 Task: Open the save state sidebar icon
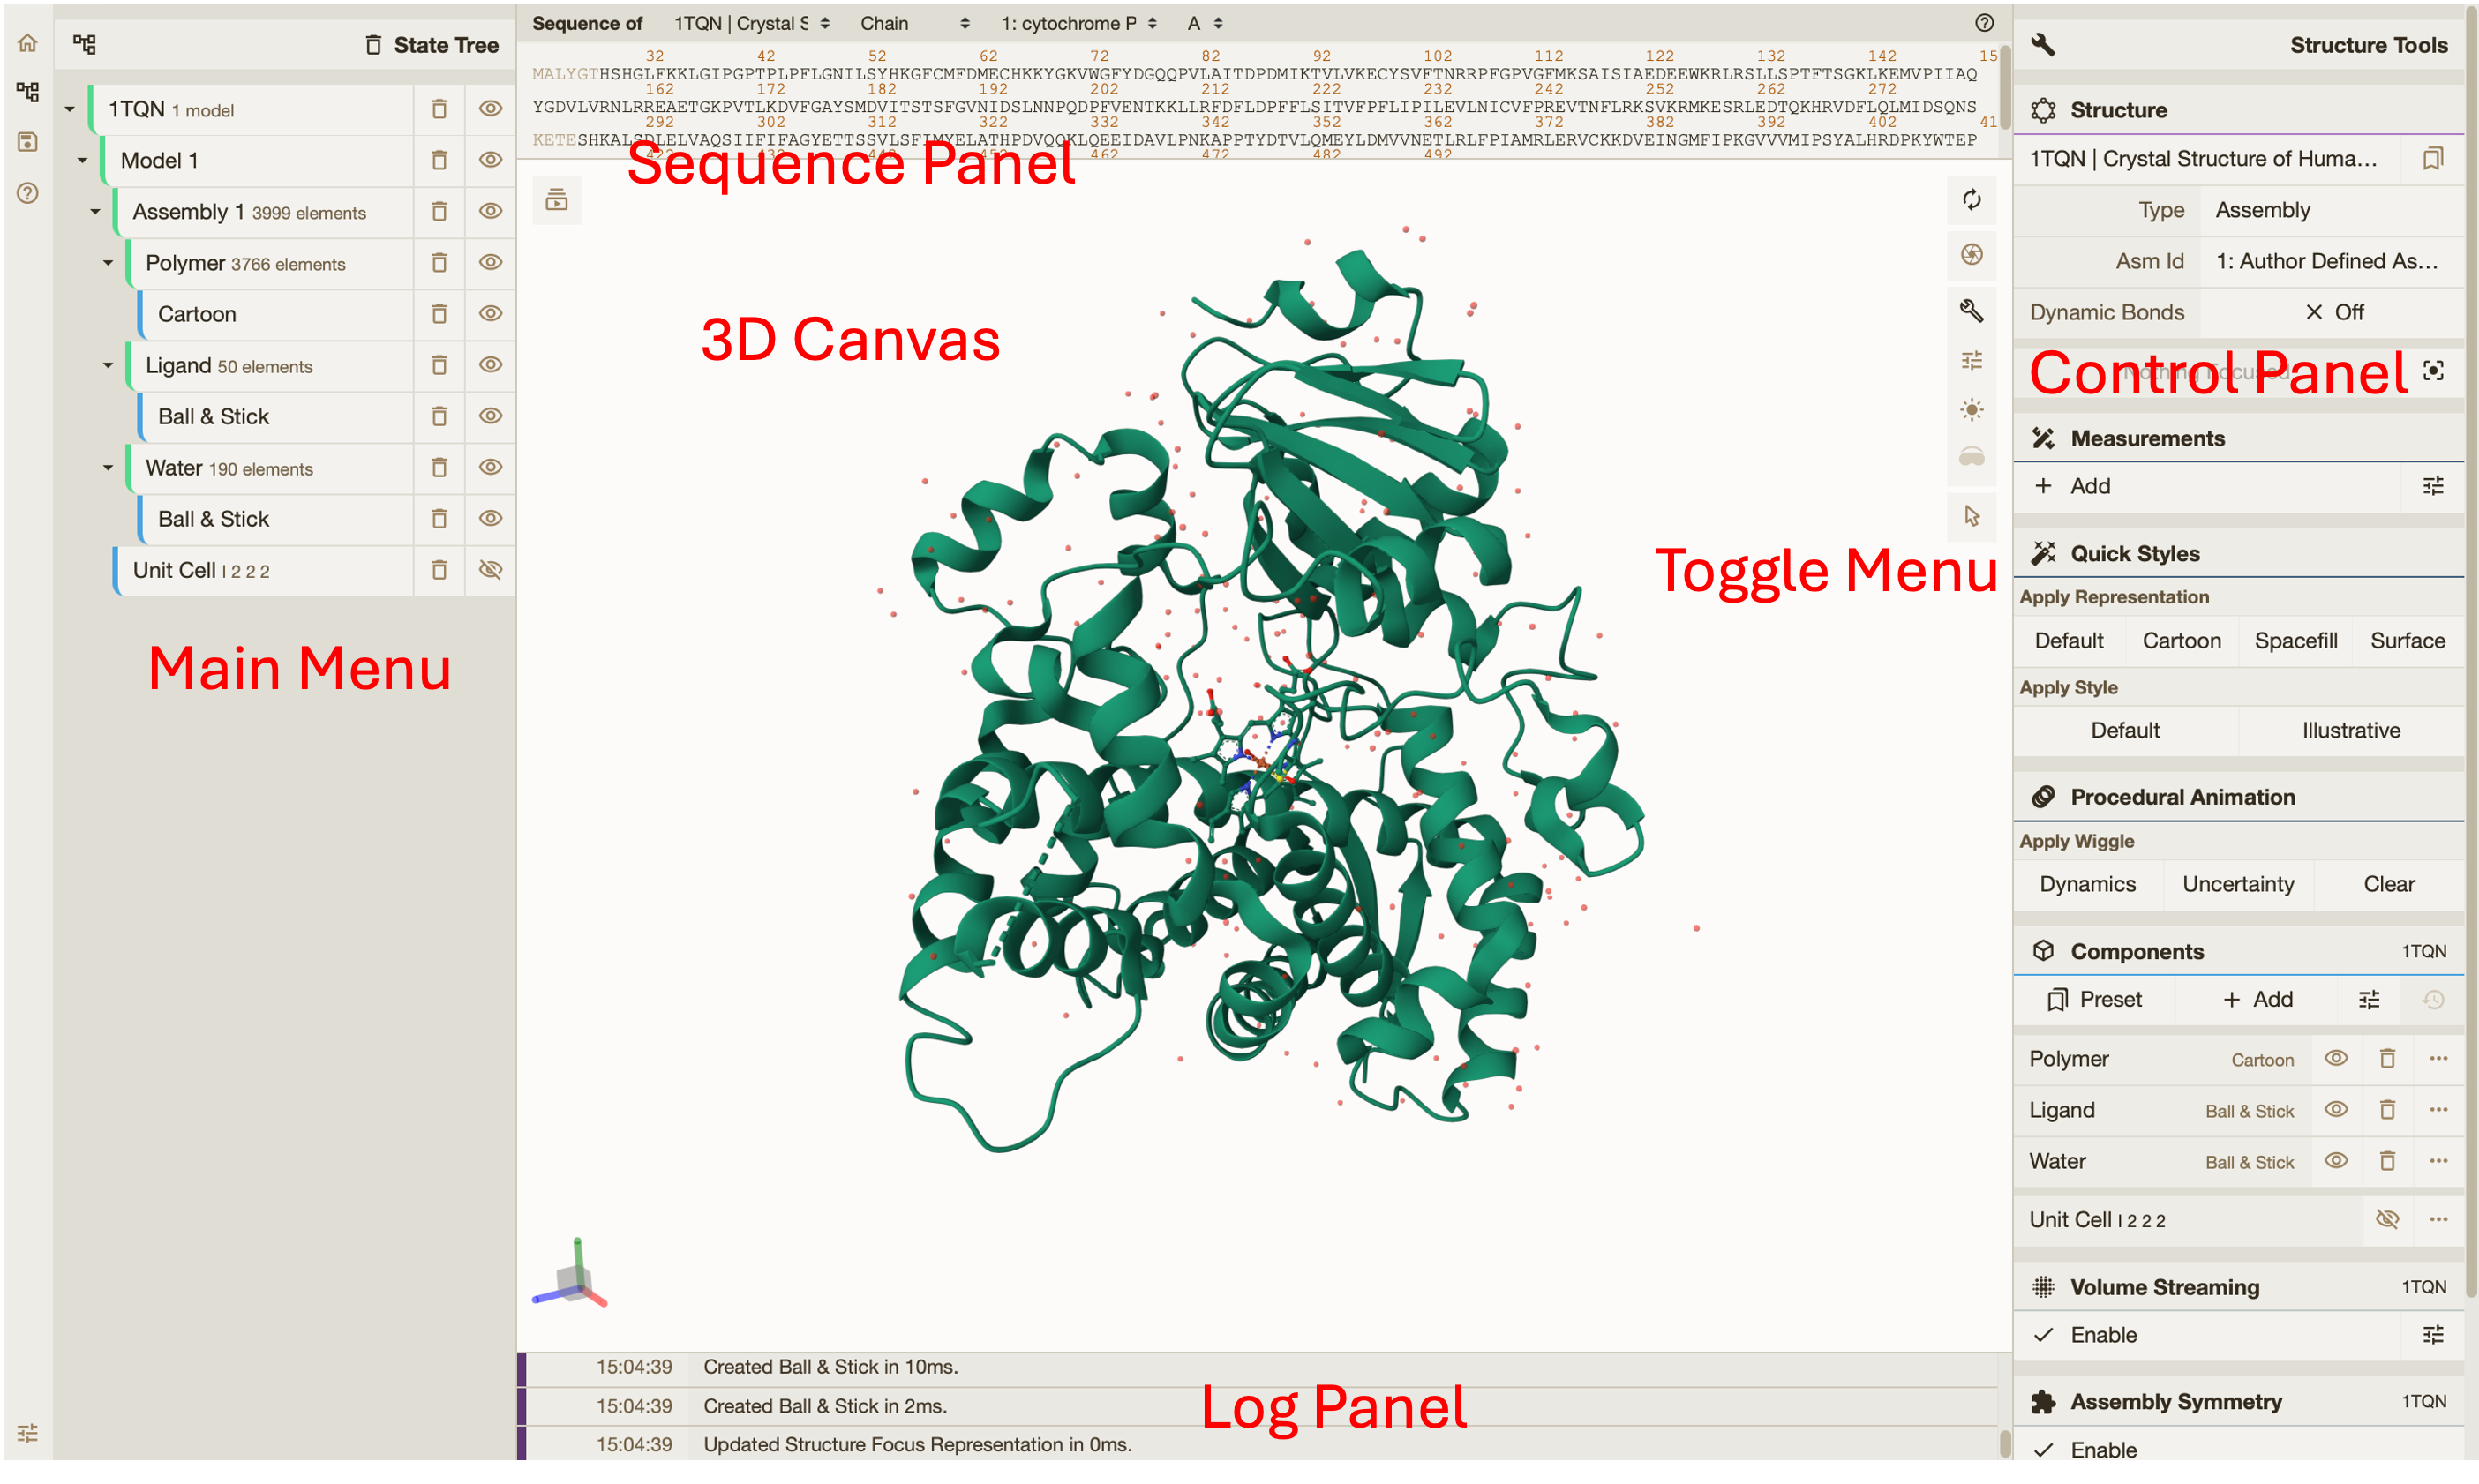tap(27, 142)
